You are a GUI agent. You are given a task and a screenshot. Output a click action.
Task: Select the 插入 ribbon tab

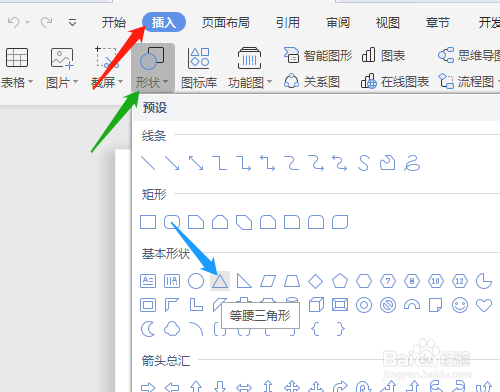click(164, 22)
